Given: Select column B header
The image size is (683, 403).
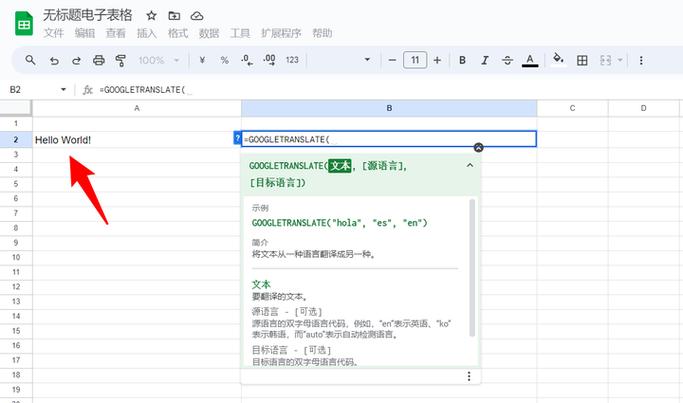Looking at the screenshot, I should pyautogui.click(x=389, y=108).
